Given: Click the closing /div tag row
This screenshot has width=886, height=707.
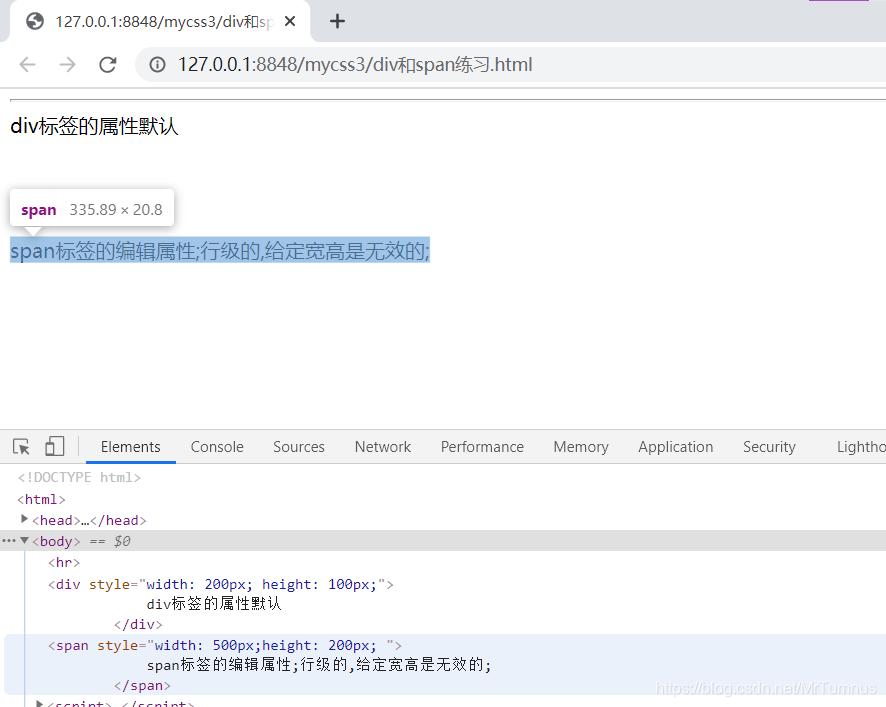Looking at the screenshot, I should [138, 624].
